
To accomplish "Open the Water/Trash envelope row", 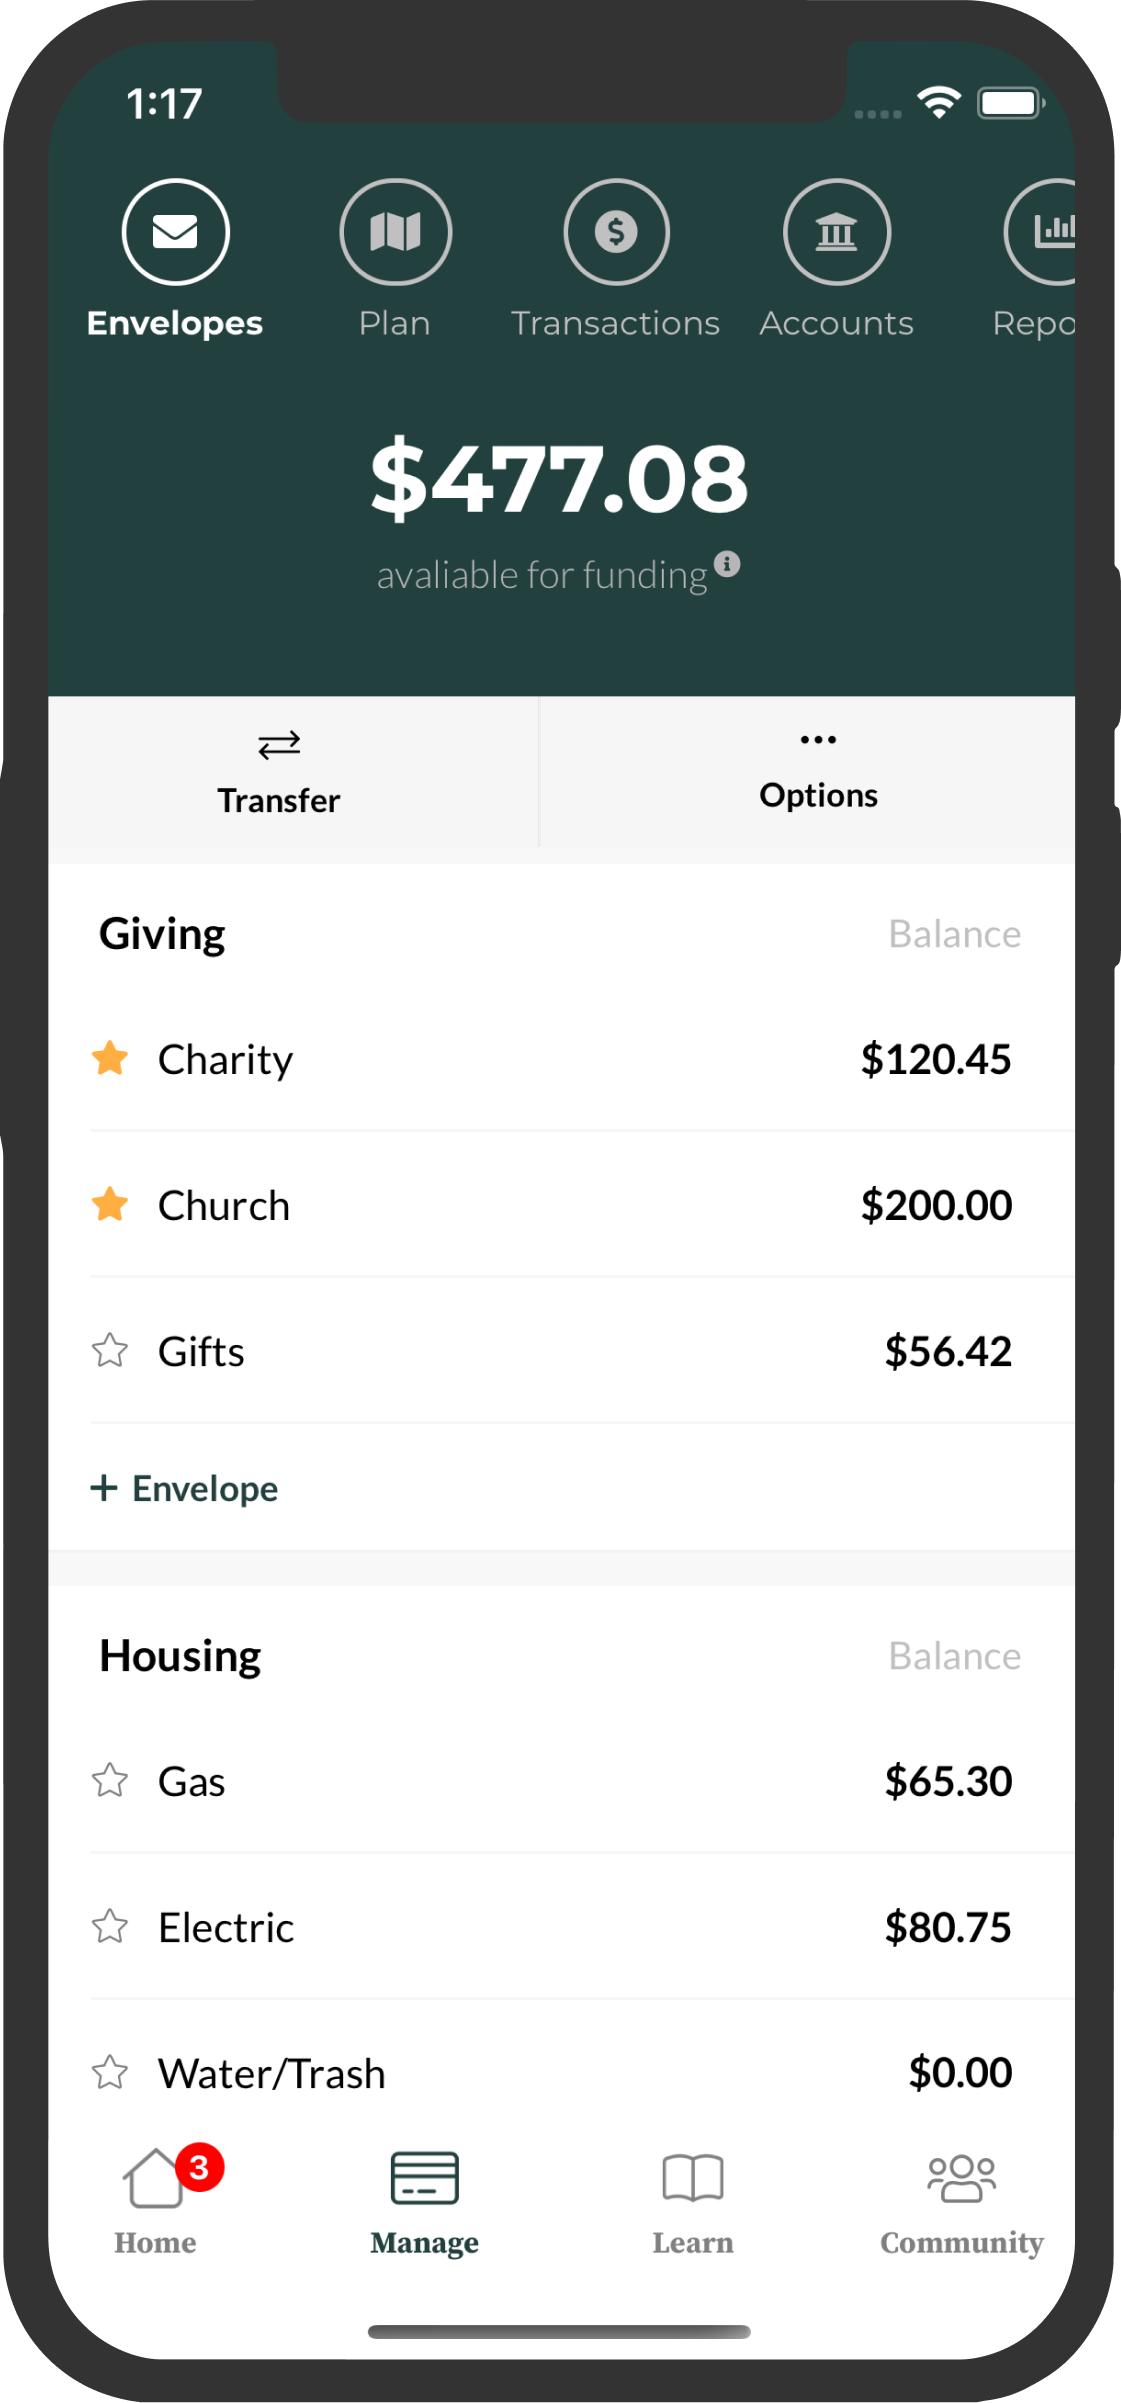I will click(x=560, y=2073).
